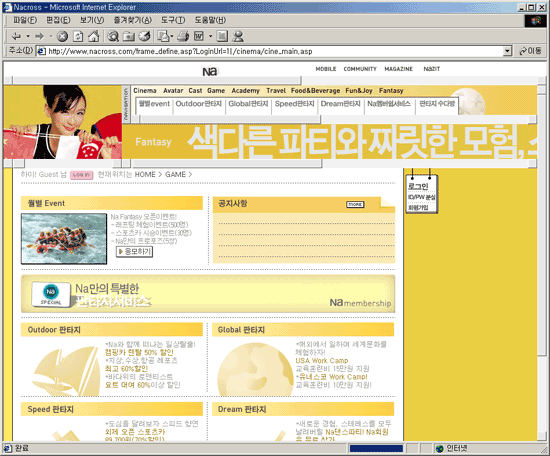Image resolution: width=550 pixels, height=456 pixels.
Task: Select the Cinema navigation item
Action: click(145, 91)
